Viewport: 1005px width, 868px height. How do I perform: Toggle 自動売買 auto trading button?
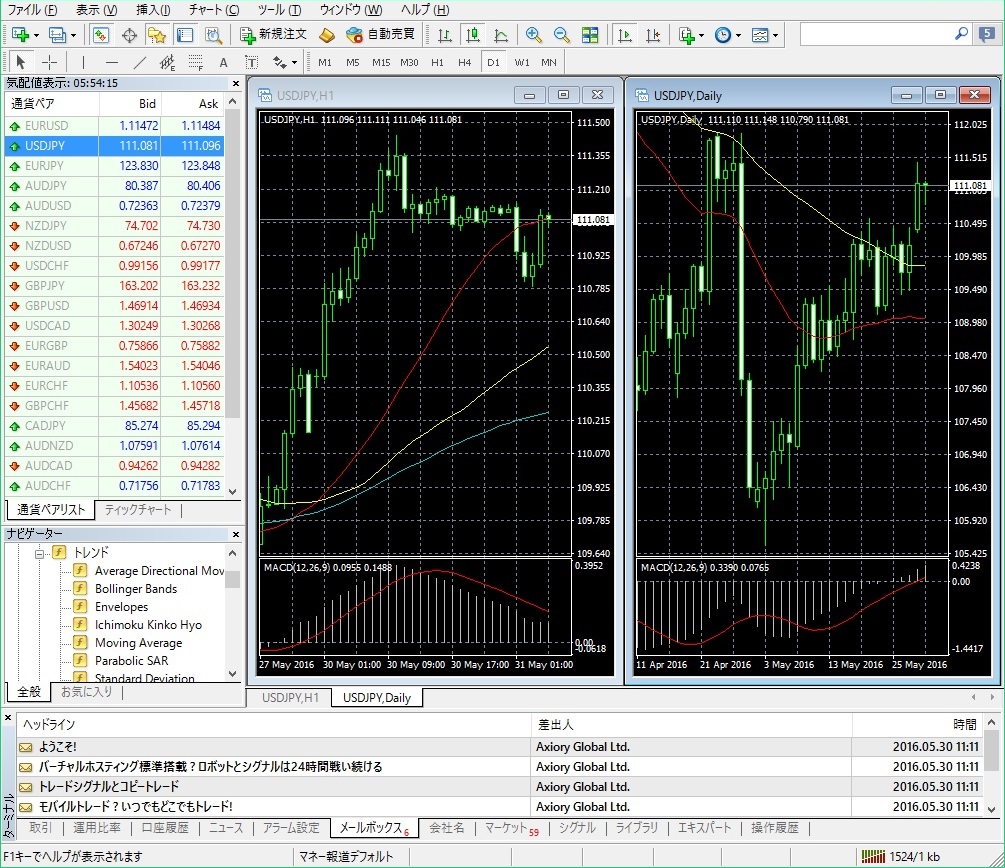tap(381, 35)
